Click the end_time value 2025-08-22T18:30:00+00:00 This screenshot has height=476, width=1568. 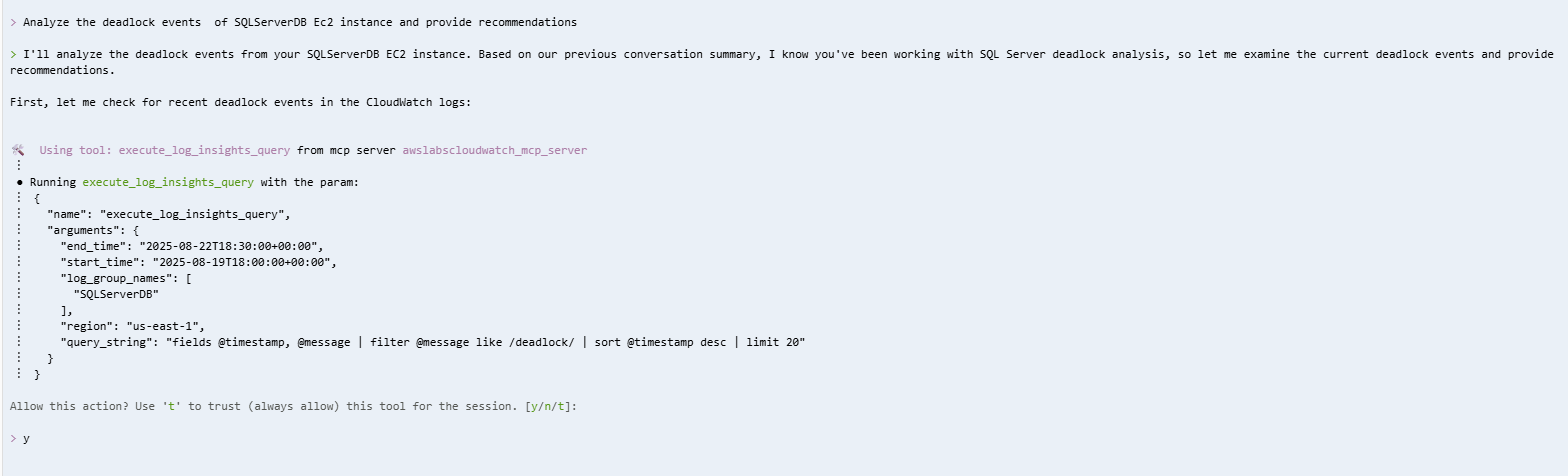229,246
